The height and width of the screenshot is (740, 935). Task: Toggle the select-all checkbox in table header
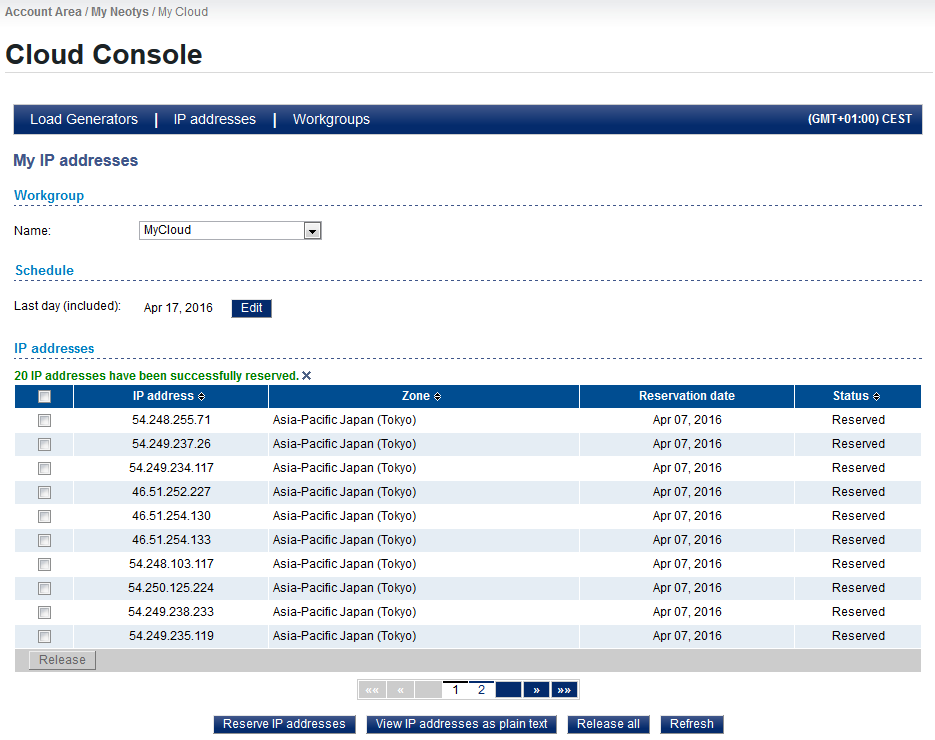(44, 397)
